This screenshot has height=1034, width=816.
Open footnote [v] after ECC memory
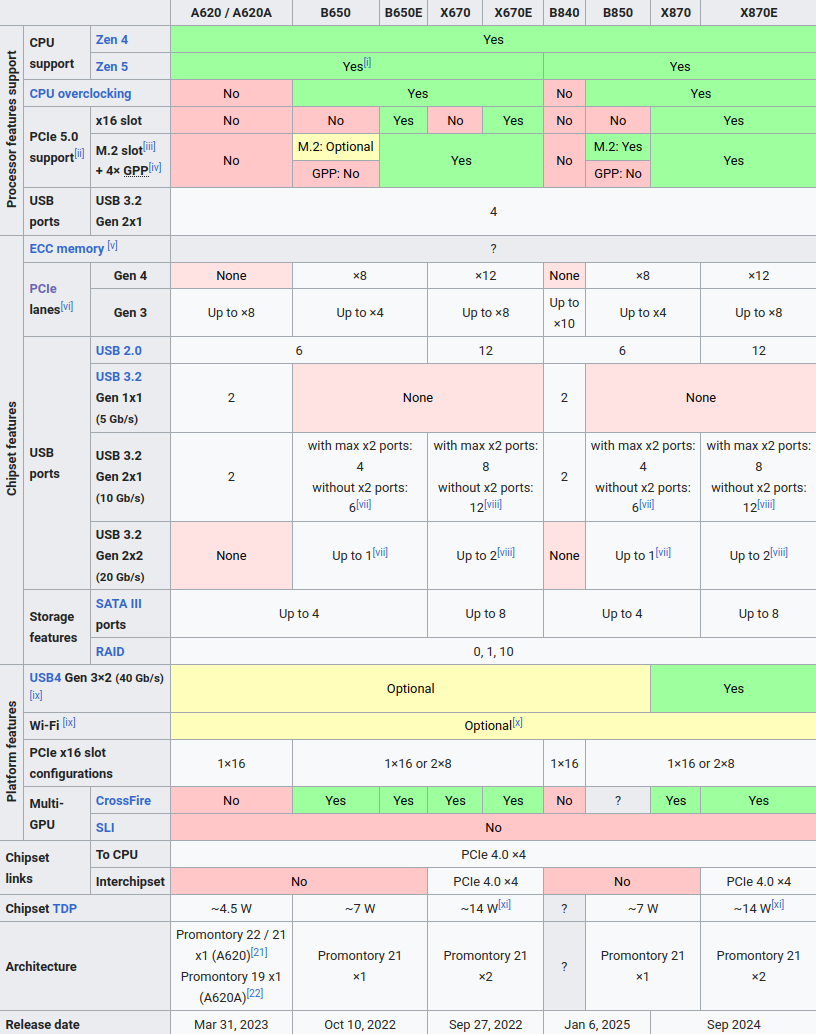(x=112, y=245)
